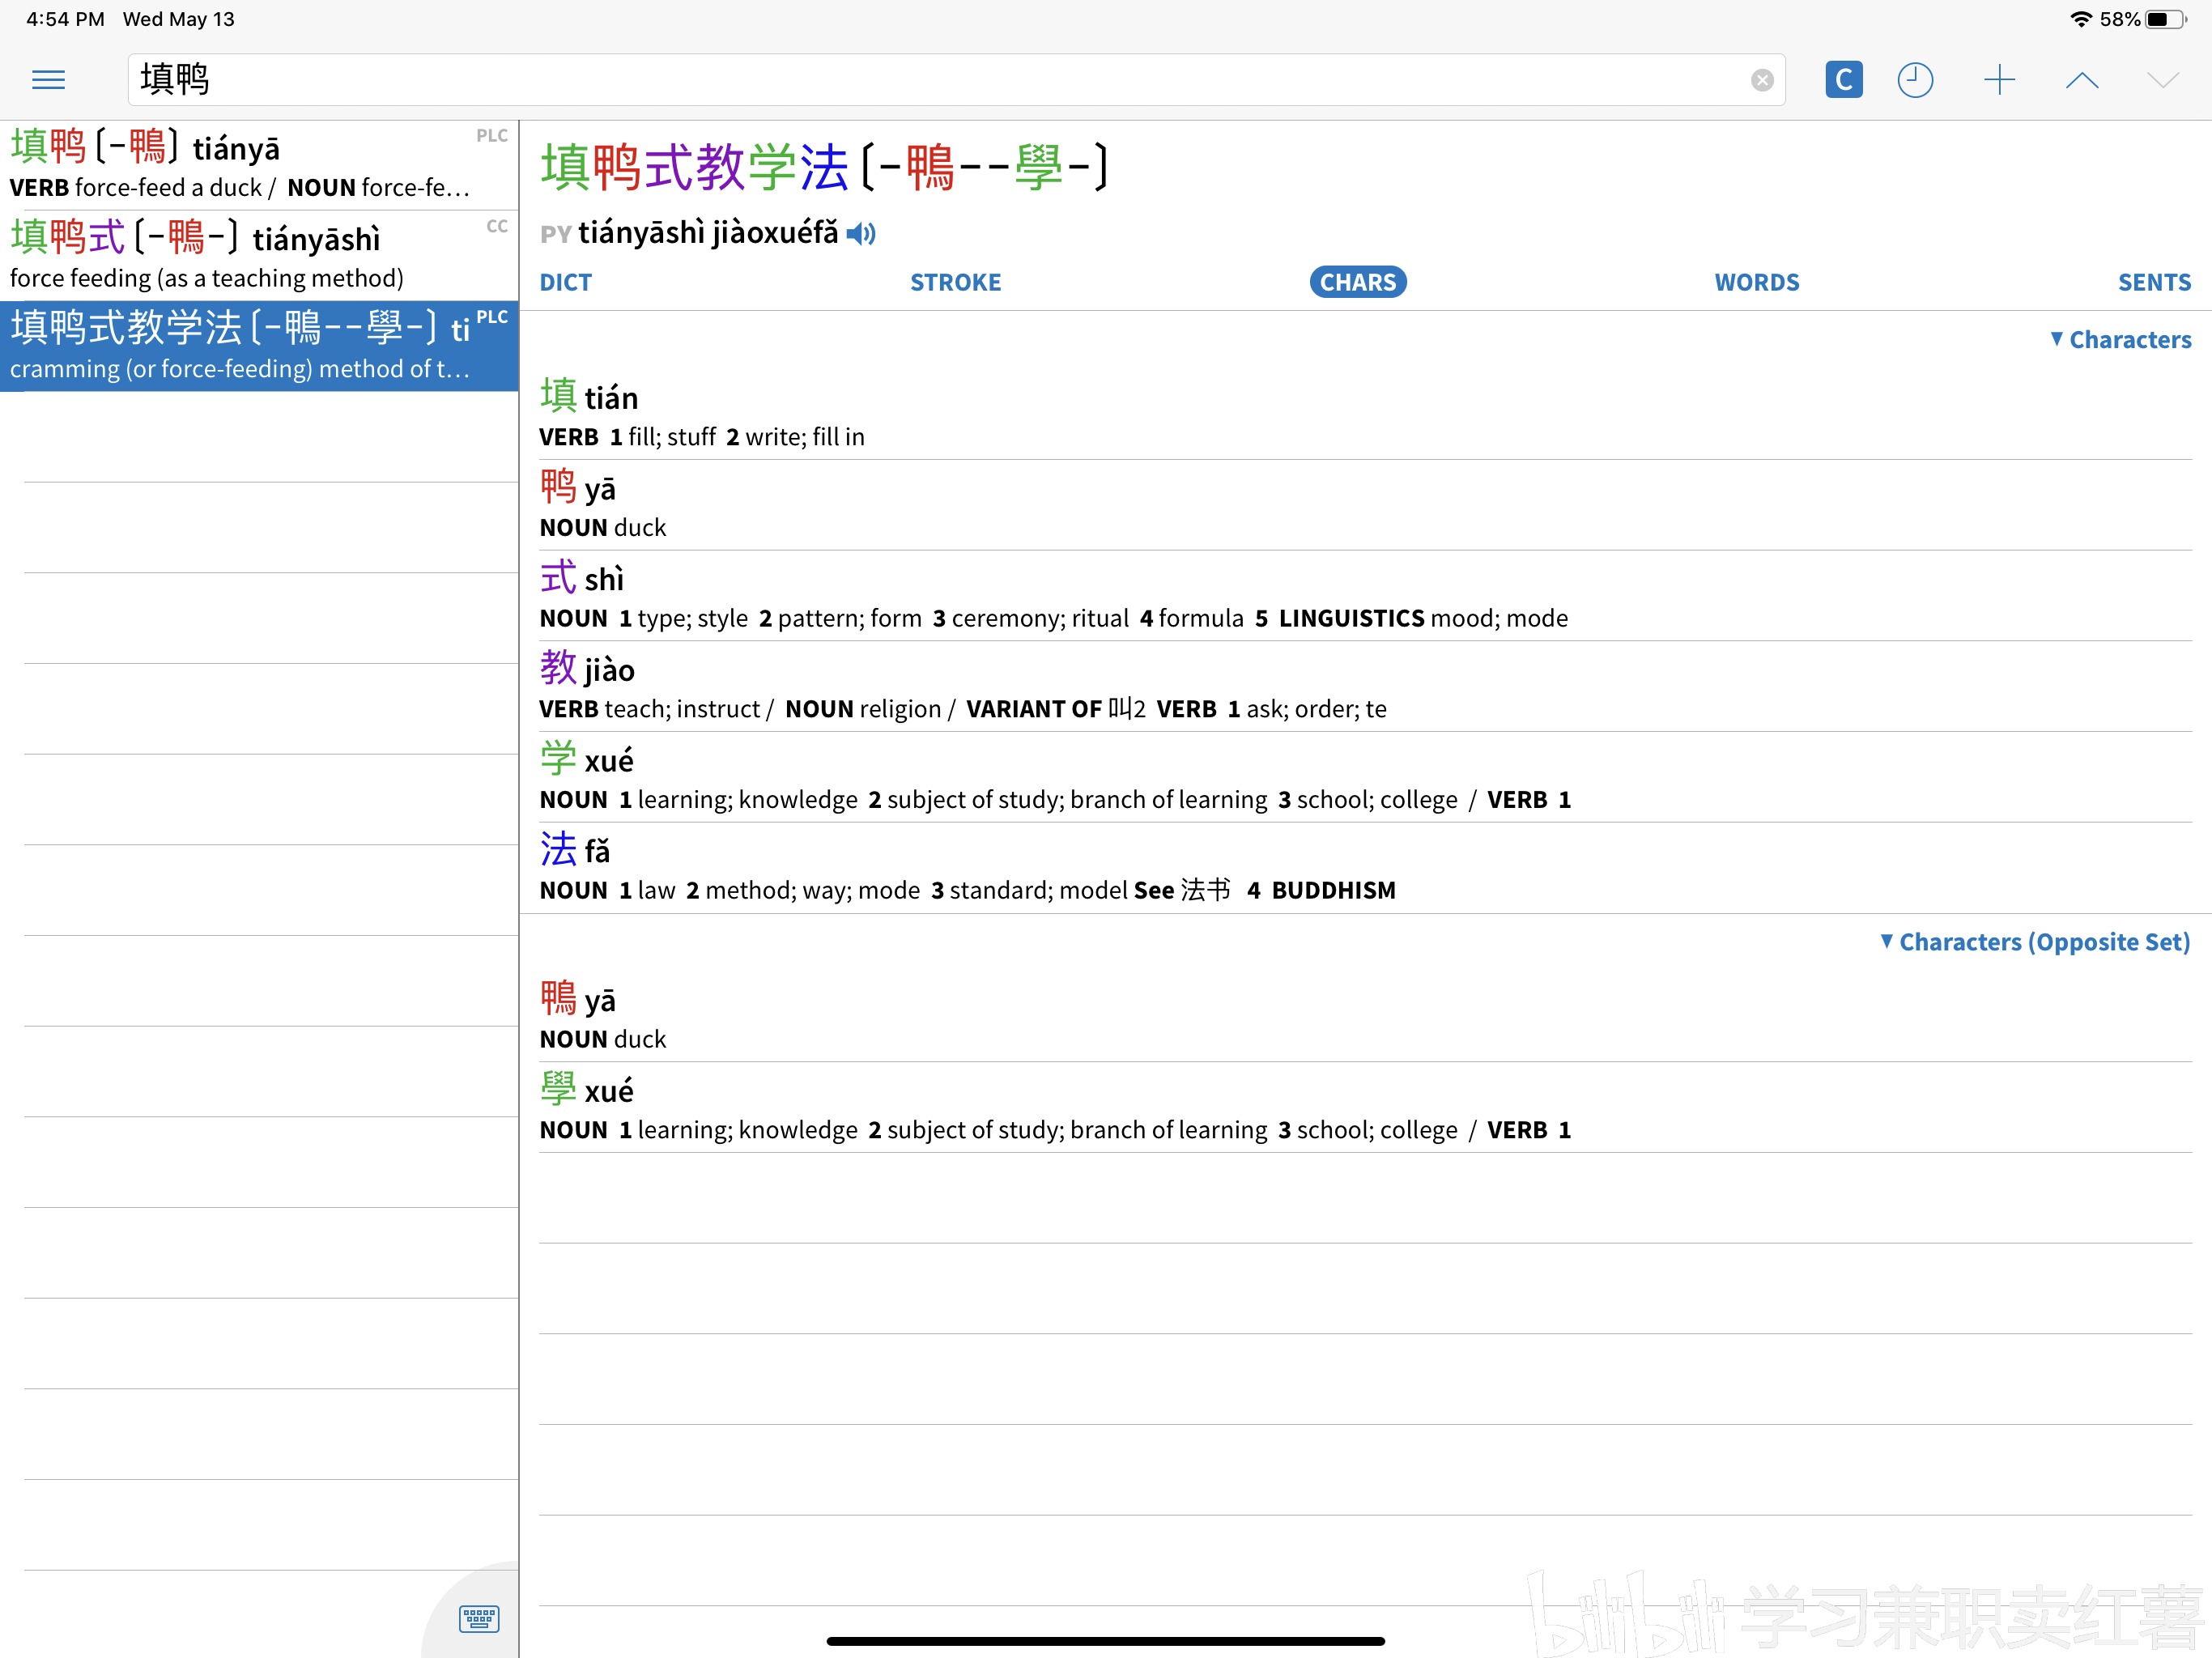The width and height of the screenshot is (2212, 1658).
Task: Switch to the STROKE tab
Action: click(x=955, y=283)
